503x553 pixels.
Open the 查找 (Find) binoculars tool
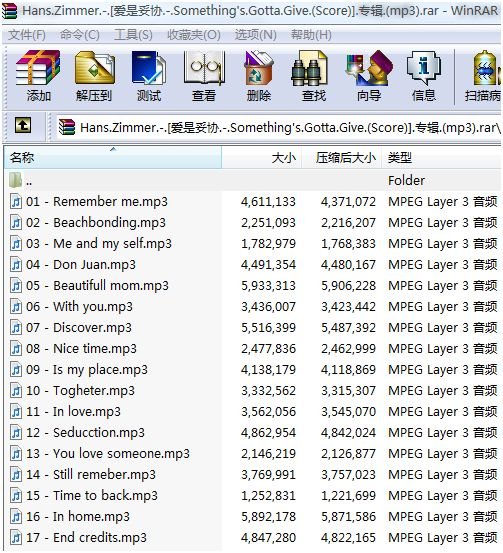click(314, 75)
